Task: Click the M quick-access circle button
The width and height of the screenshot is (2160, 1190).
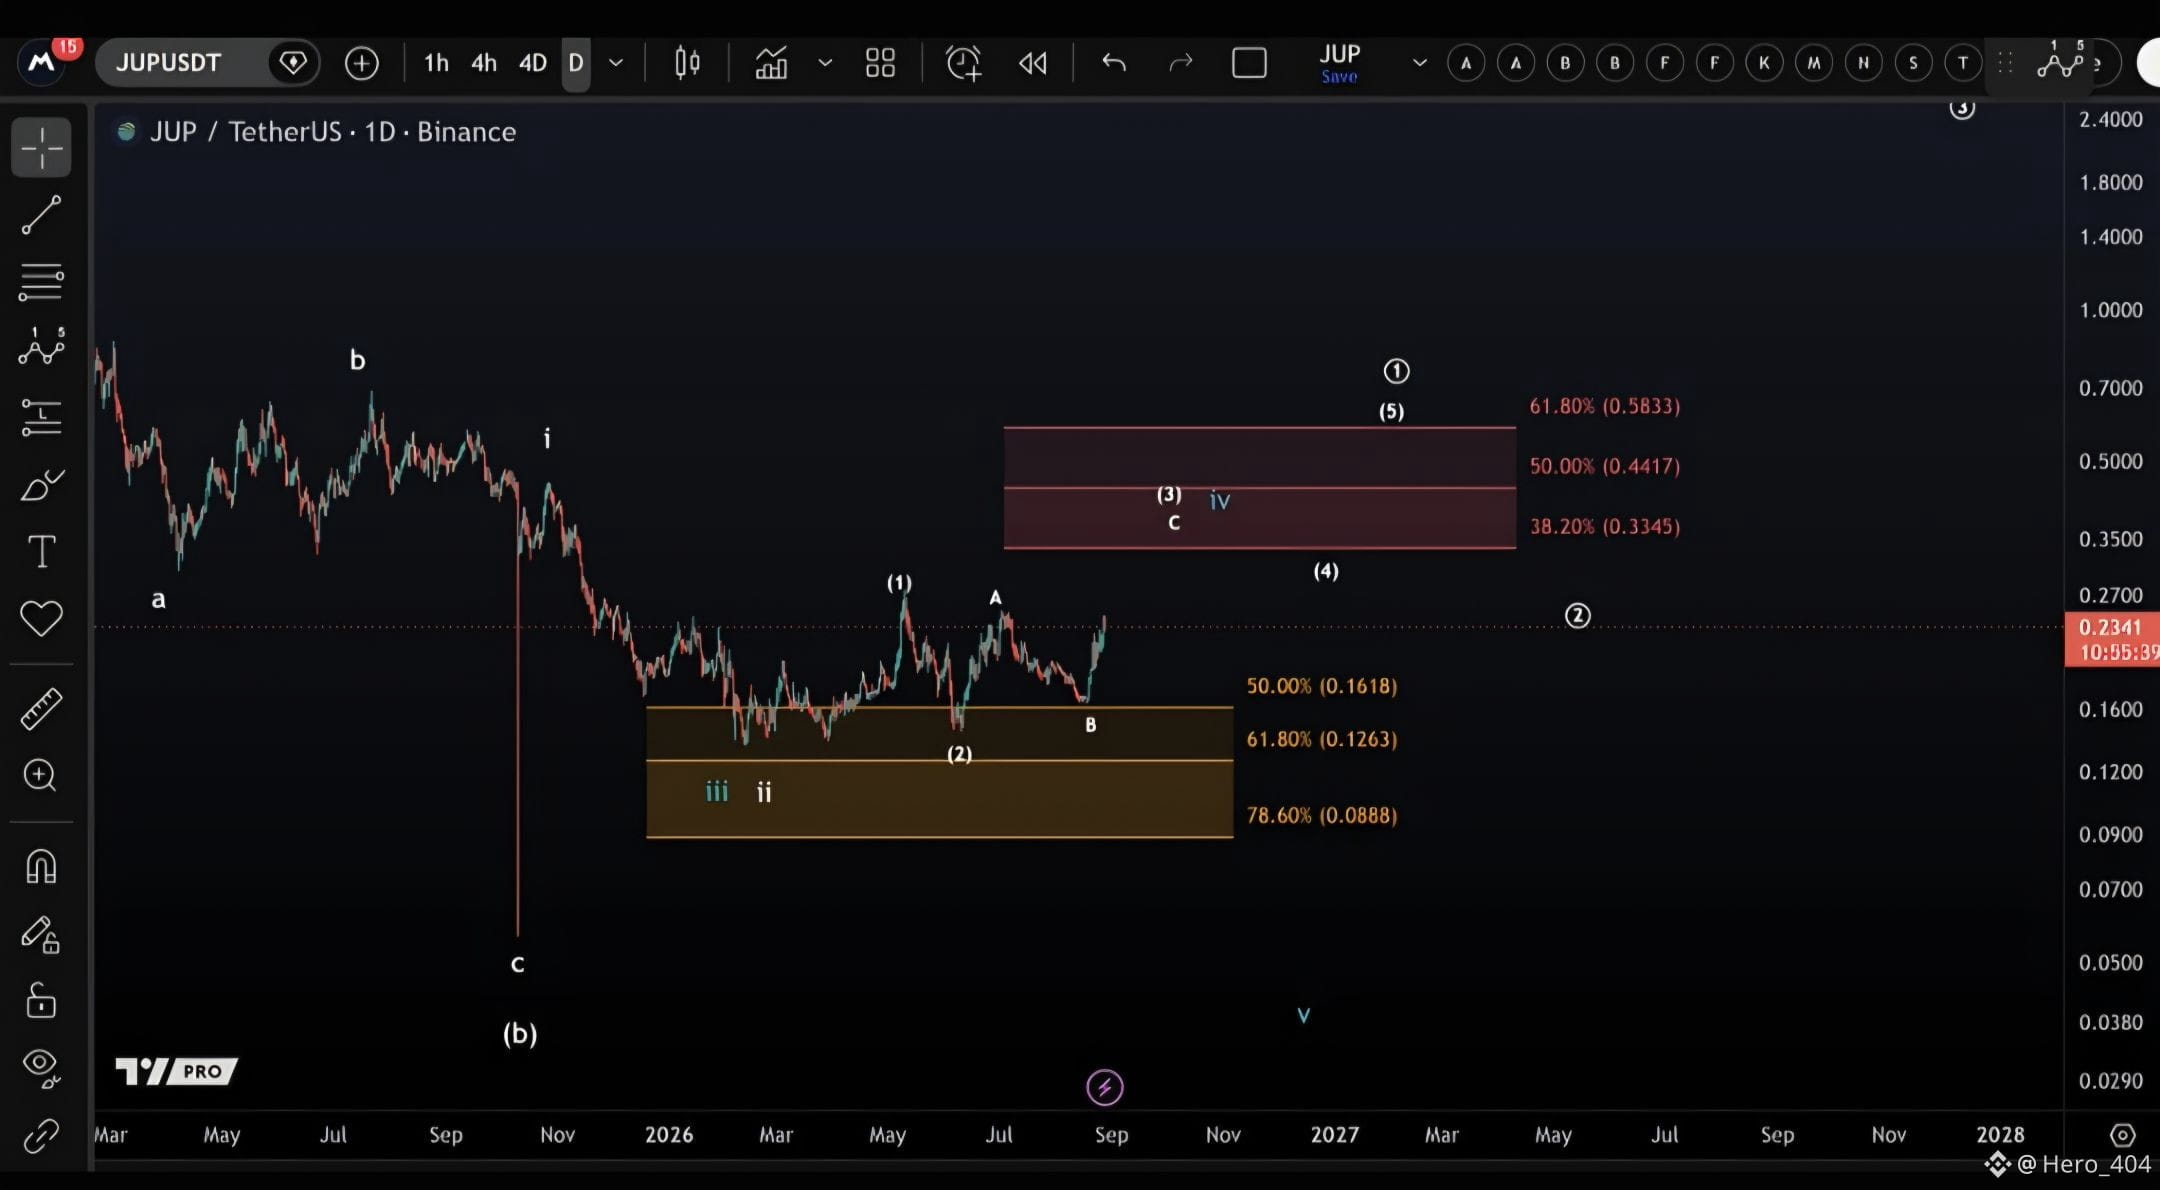Action: click(x=1814, y=63)
